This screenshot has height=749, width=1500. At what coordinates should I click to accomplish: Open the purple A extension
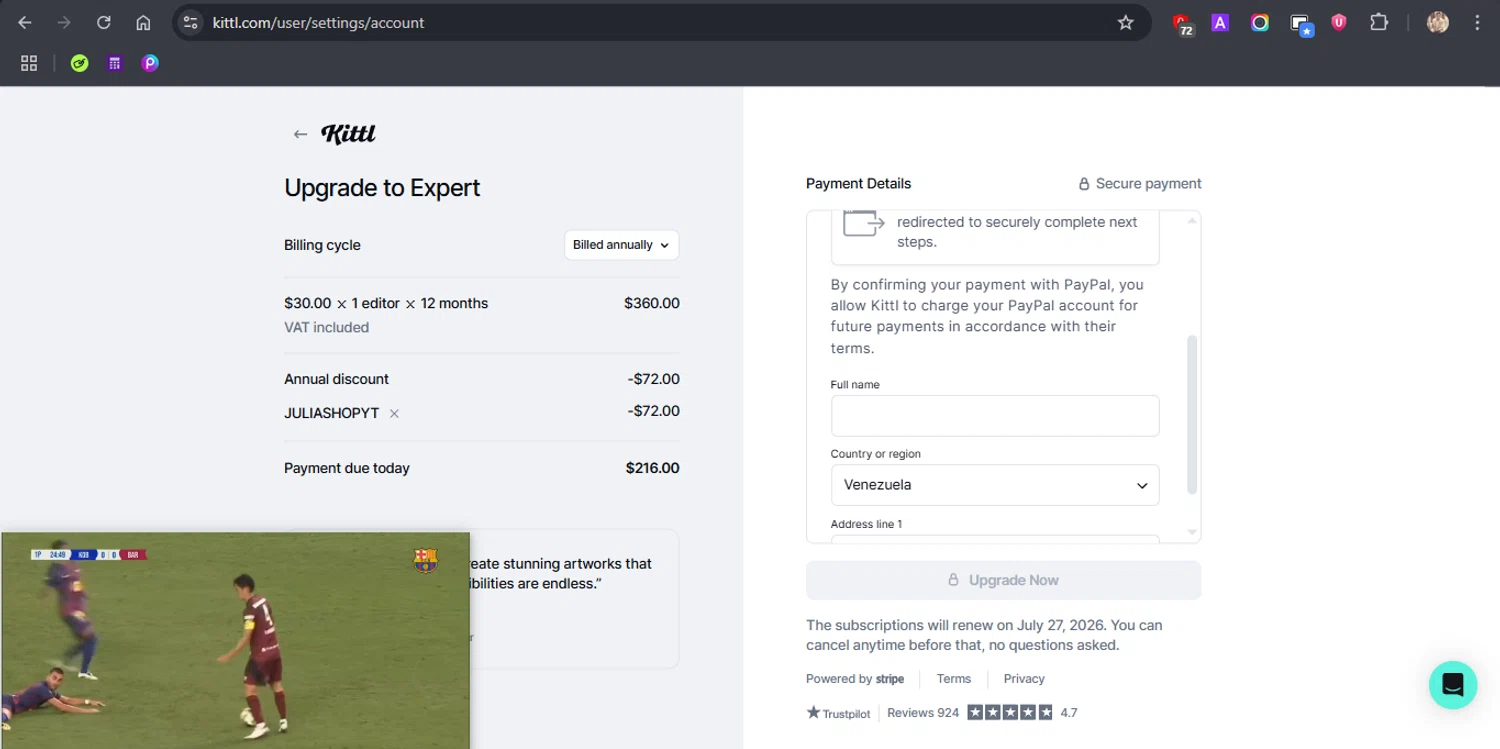click(x=1220, y=22)
